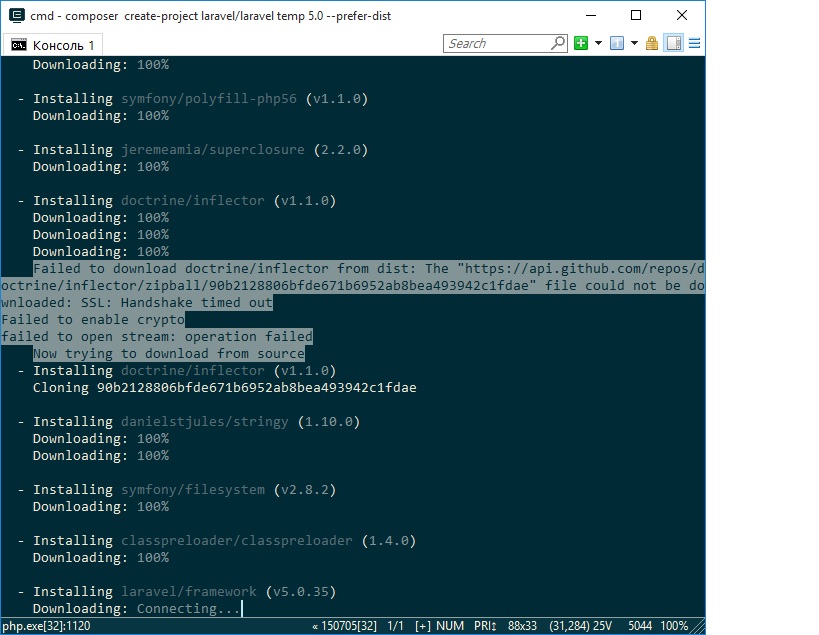Click the 100% zoom status entry
This screenshot has width=819, height=635.
[x=674, y=626]
